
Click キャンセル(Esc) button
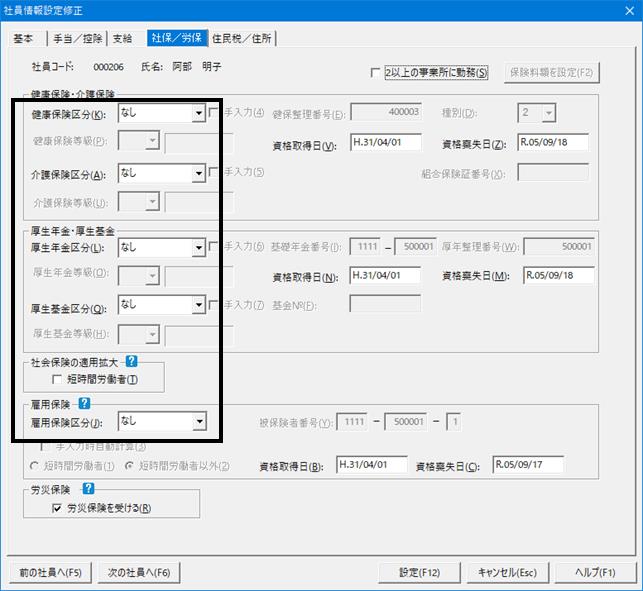pyautogui.click(x=508, y=573)
